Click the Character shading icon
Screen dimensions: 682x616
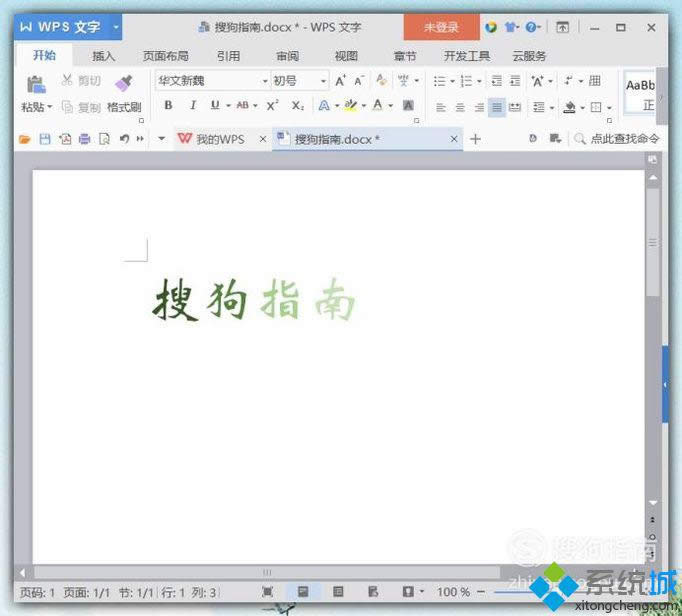408,105
